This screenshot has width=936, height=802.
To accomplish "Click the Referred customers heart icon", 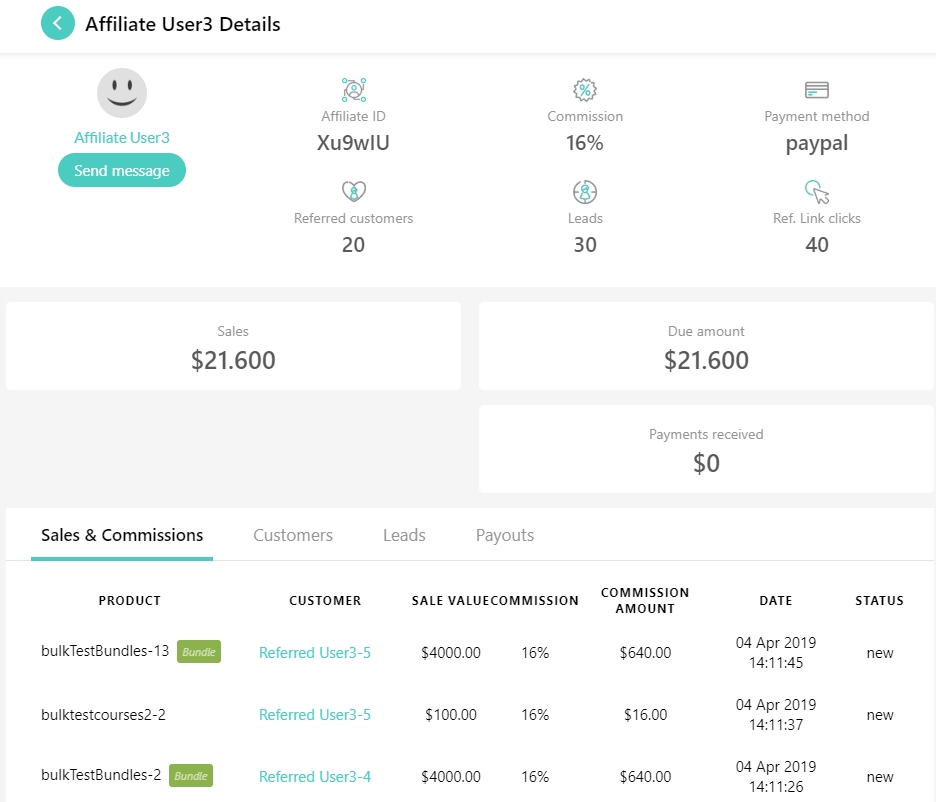I will [x=353, y=192].
